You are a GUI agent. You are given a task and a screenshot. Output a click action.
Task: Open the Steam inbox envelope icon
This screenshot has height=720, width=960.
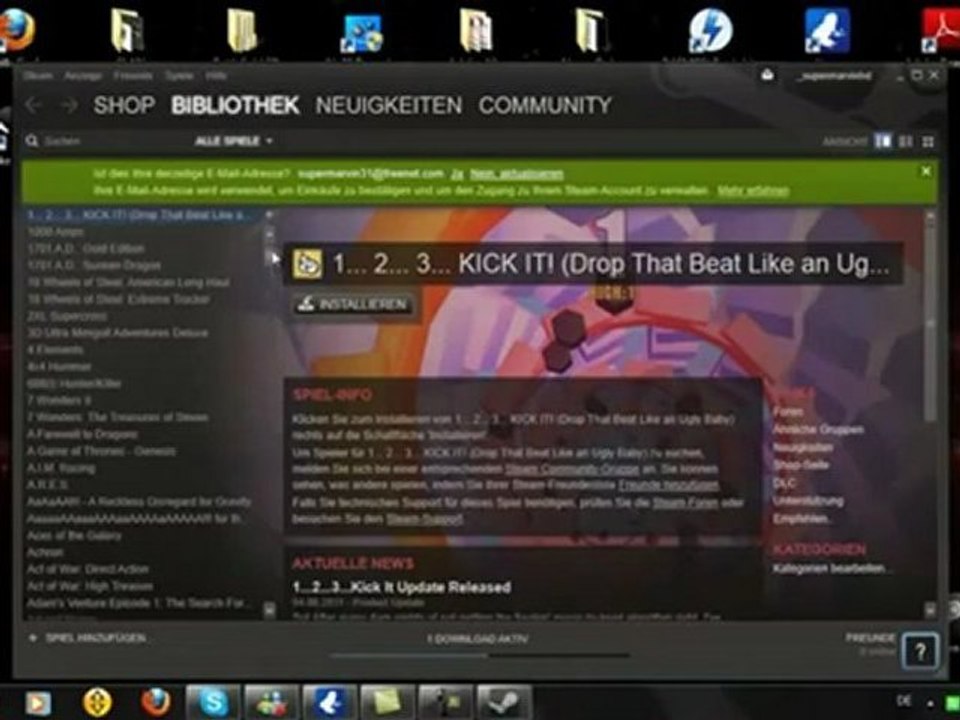click(x=768, y=76)
